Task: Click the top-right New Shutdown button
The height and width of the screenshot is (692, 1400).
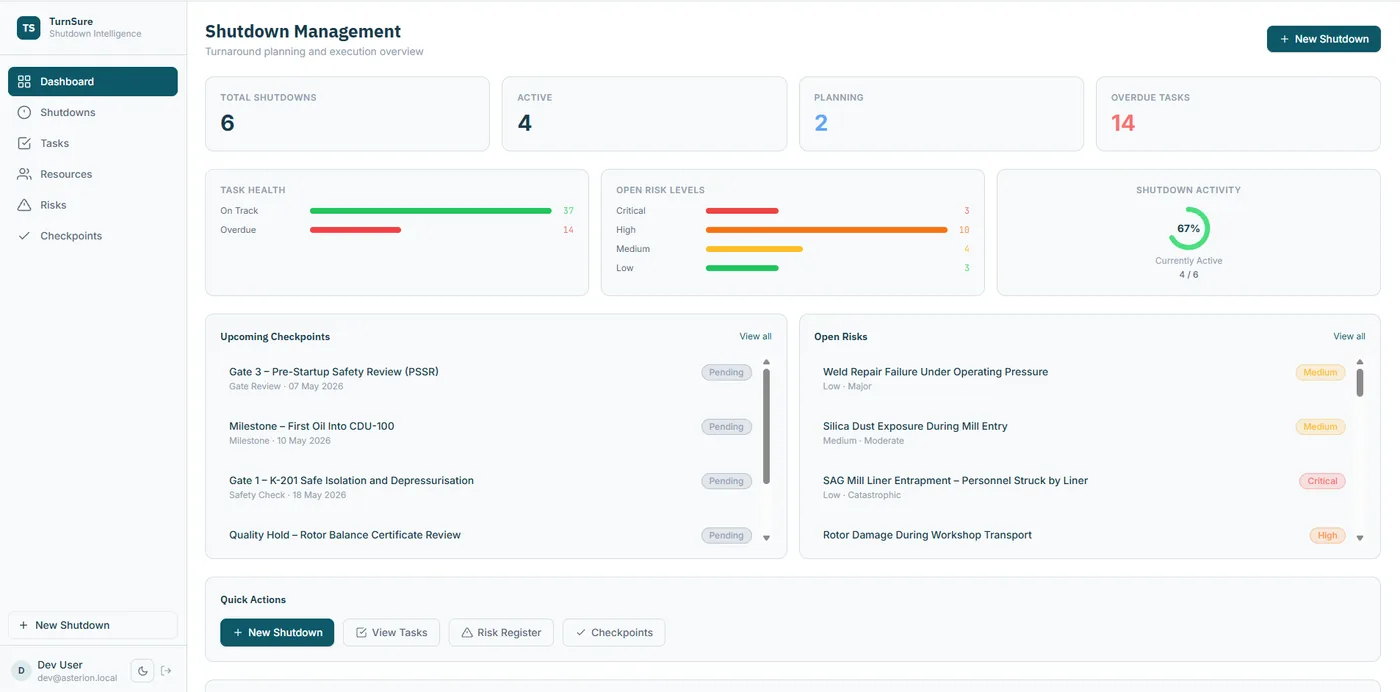Action: click(x=1324, y=39)
